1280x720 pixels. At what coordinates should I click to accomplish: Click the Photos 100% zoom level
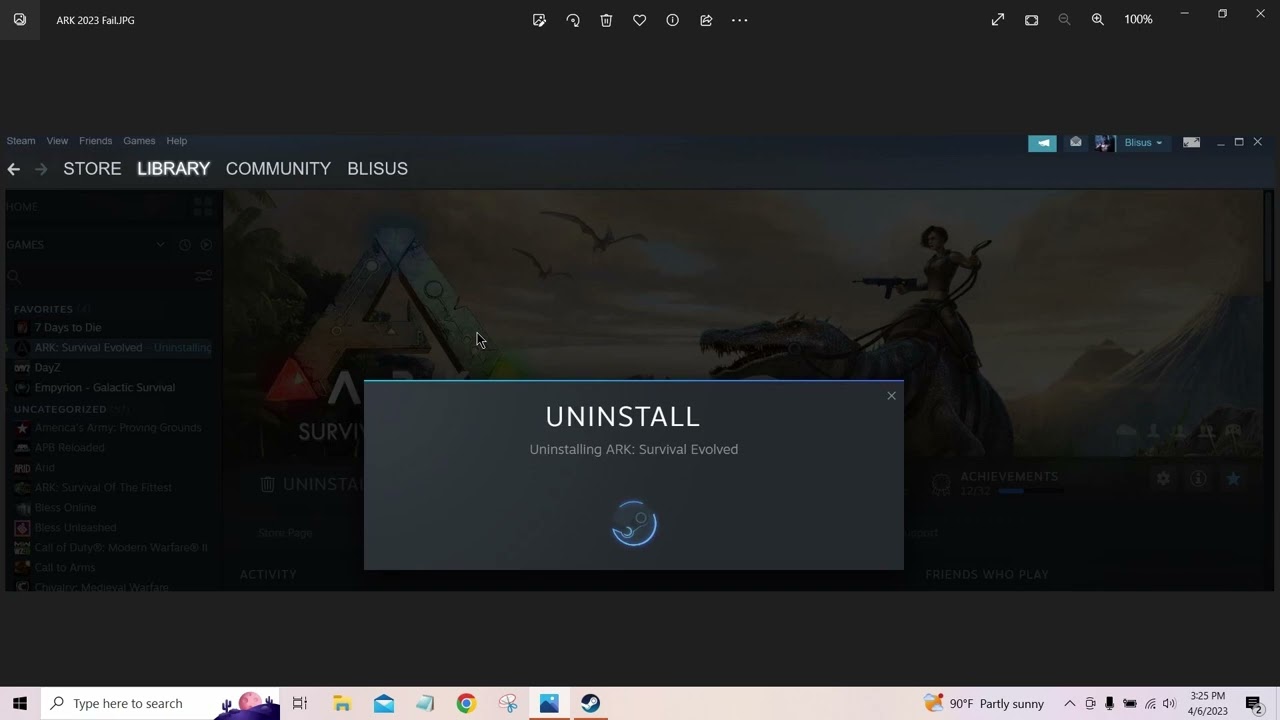click(1138, 20)
